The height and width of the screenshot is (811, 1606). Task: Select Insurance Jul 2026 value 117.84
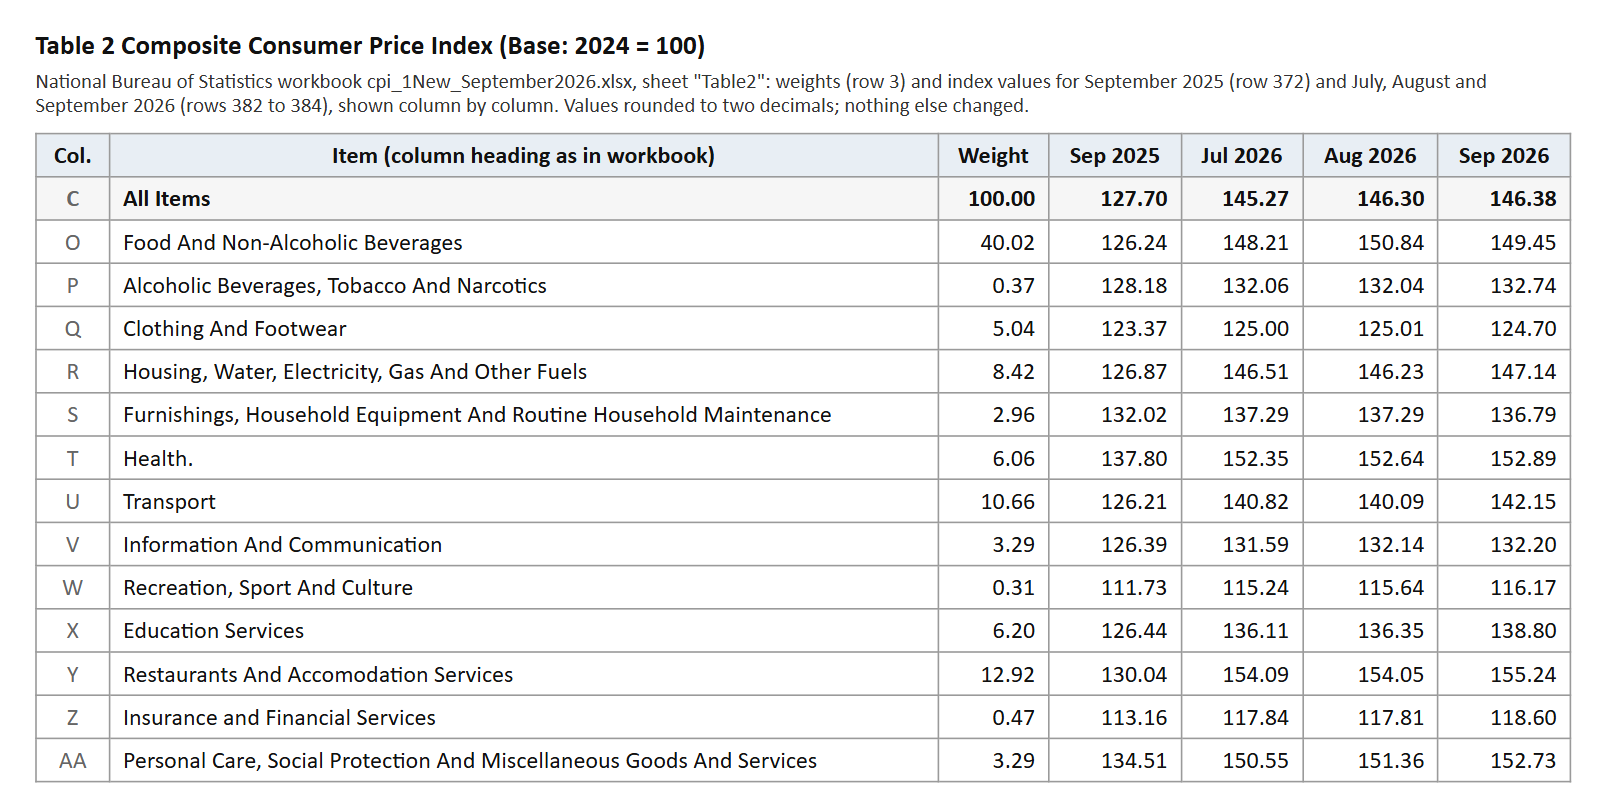tap(1255, 718)
